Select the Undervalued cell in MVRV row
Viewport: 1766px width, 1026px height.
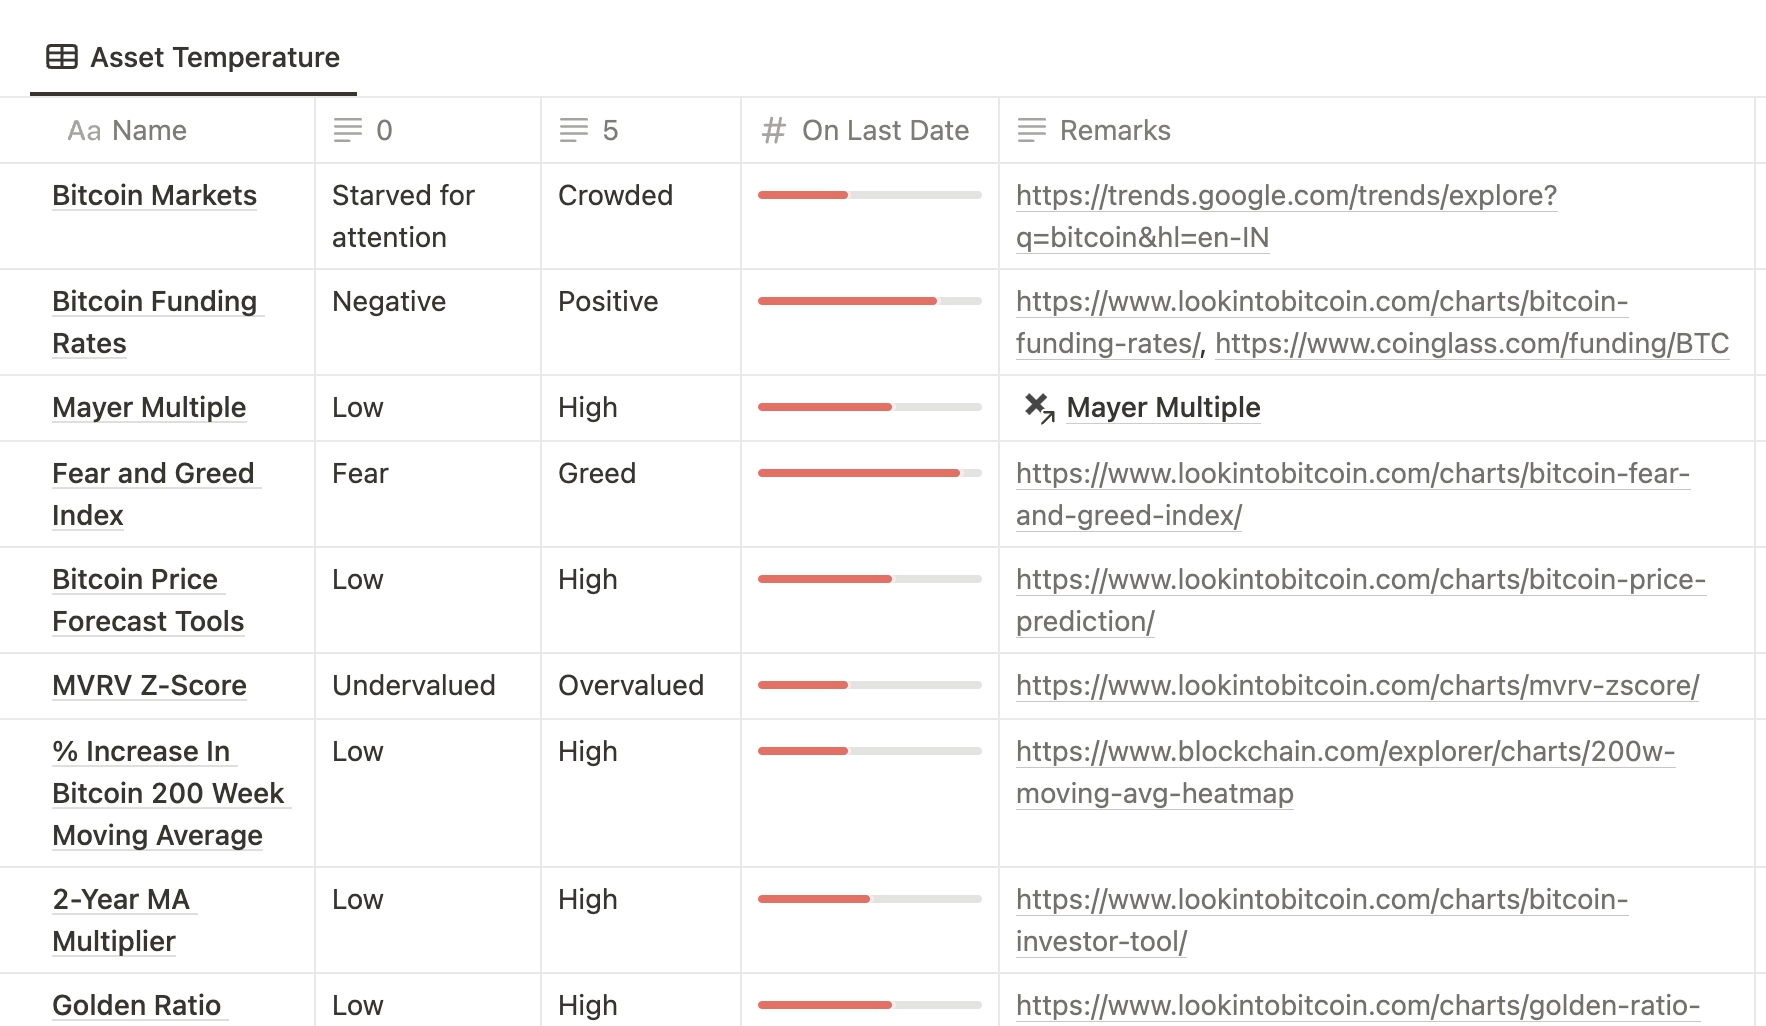coord(413,685)
